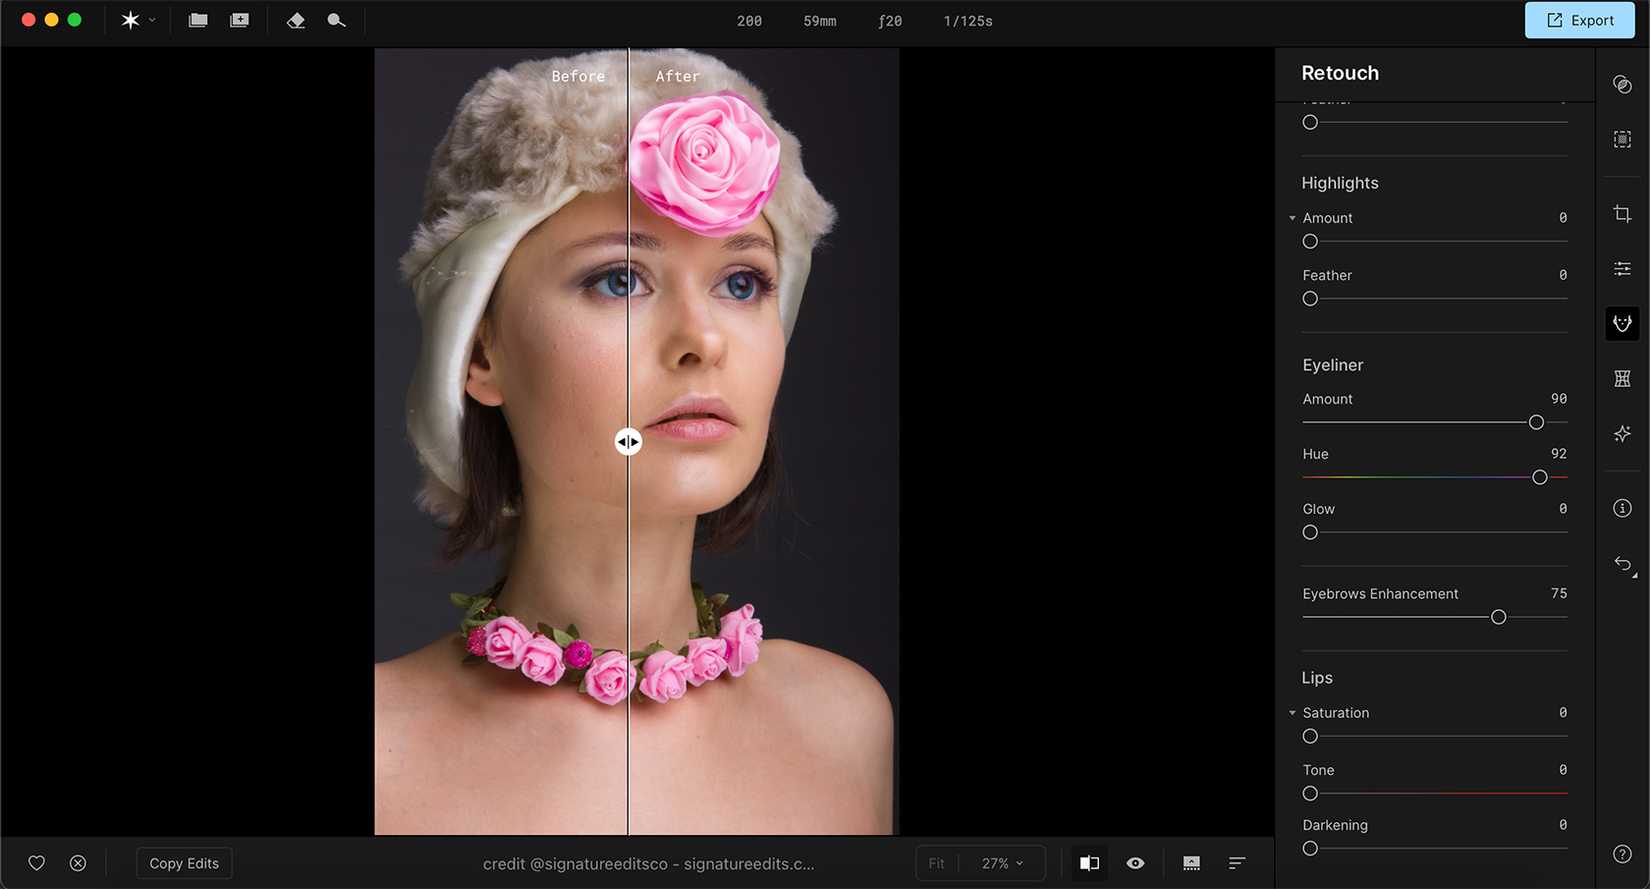Select the eraser tool icon
Screen dimensions: 1650x889
coord(296,20)
